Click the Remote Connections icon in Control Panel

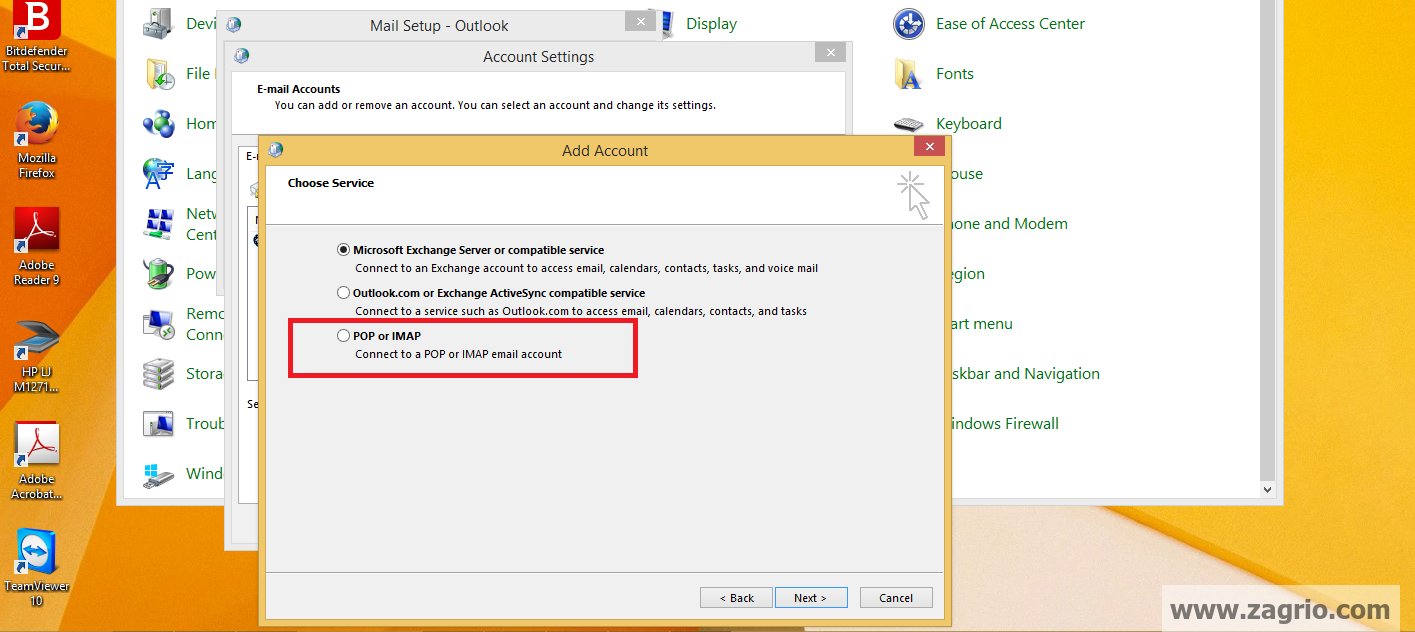pyautogui.click(x=160, y=324)
